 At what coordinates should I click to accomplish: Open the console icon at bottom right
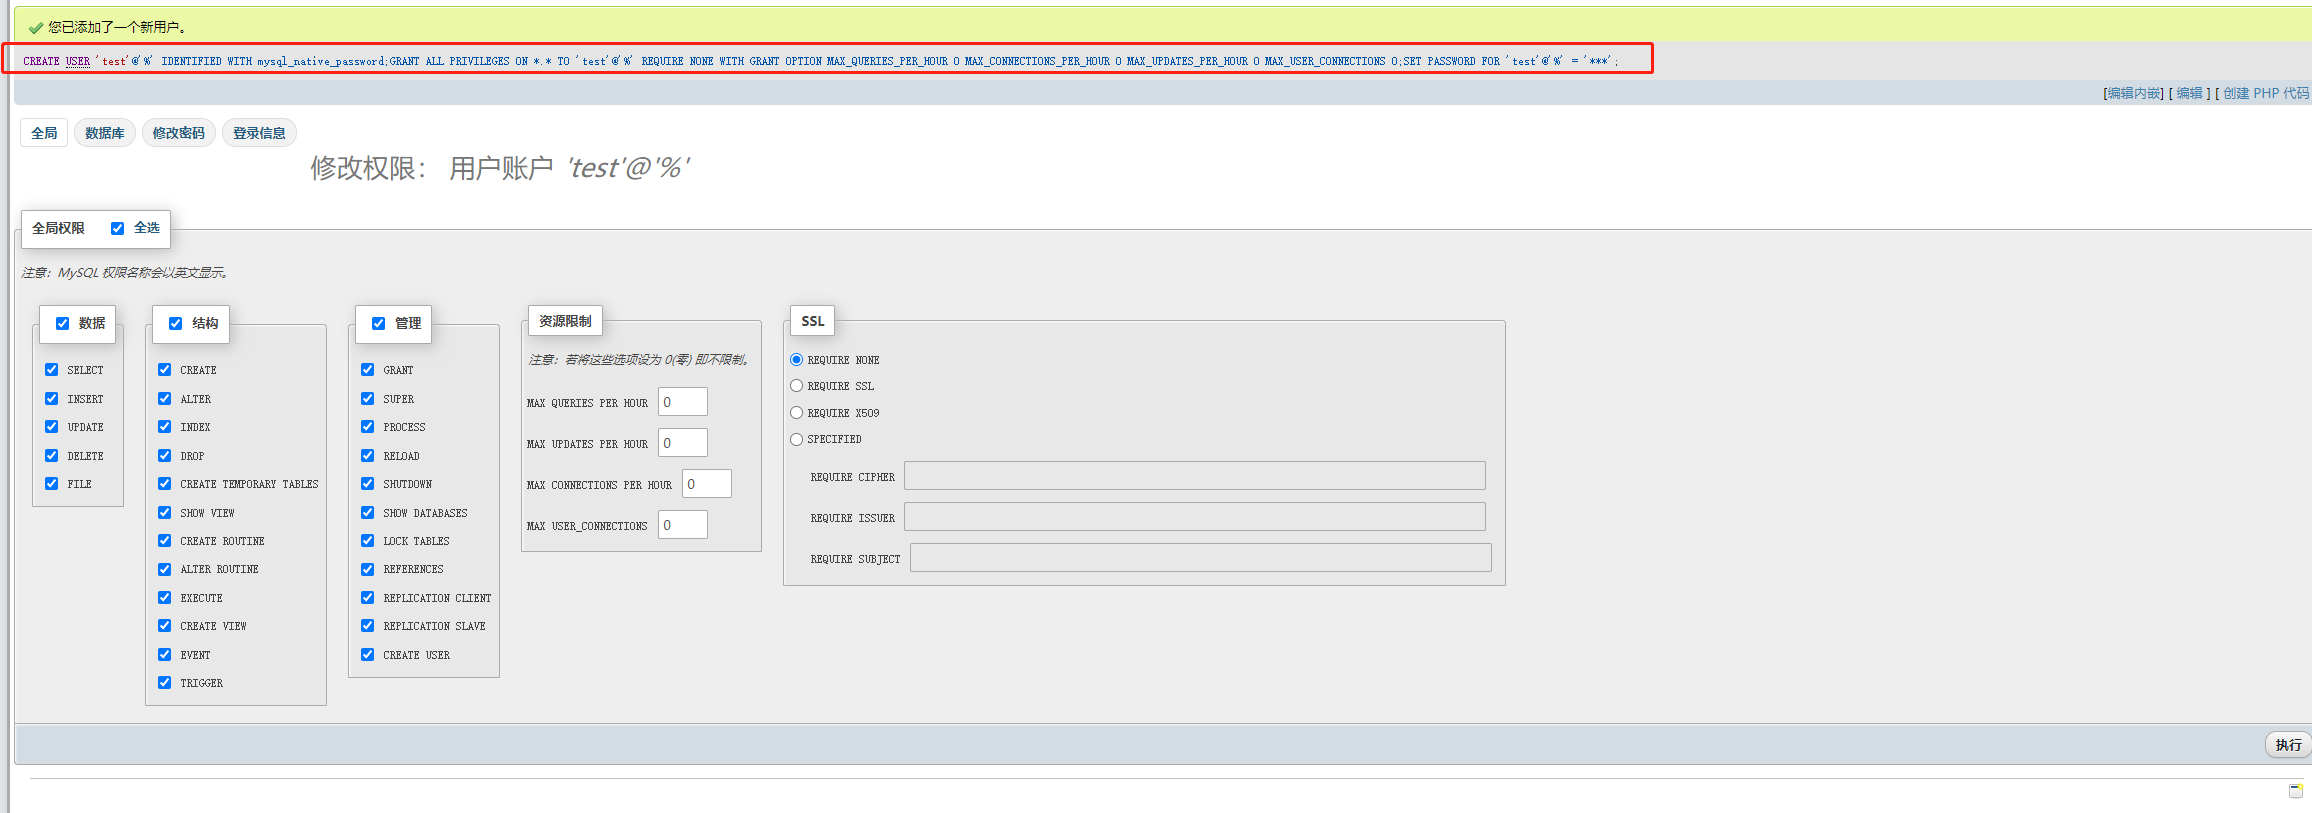(x=2296, y=790)
